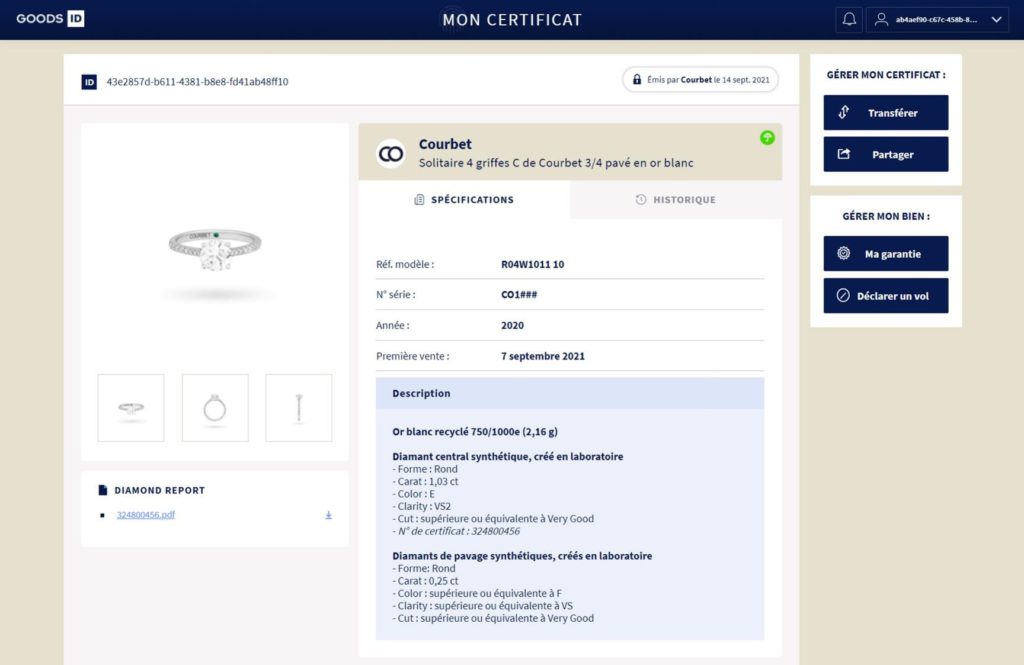Click the GOODS ID logo
Image resolution: width=1024 pixels, height=665 pixels.
click(50, 19)
